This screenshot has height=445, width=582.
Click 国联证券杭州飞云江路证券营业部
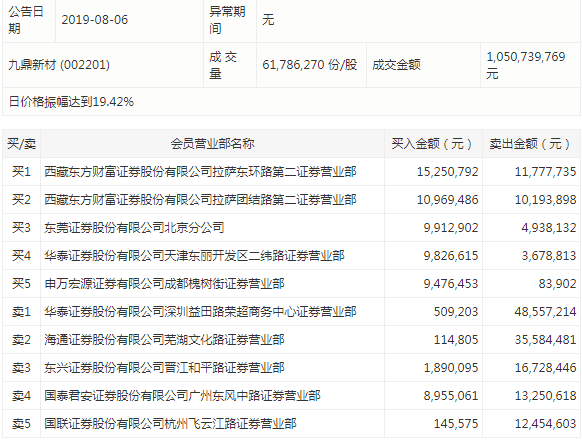[170, 423]
